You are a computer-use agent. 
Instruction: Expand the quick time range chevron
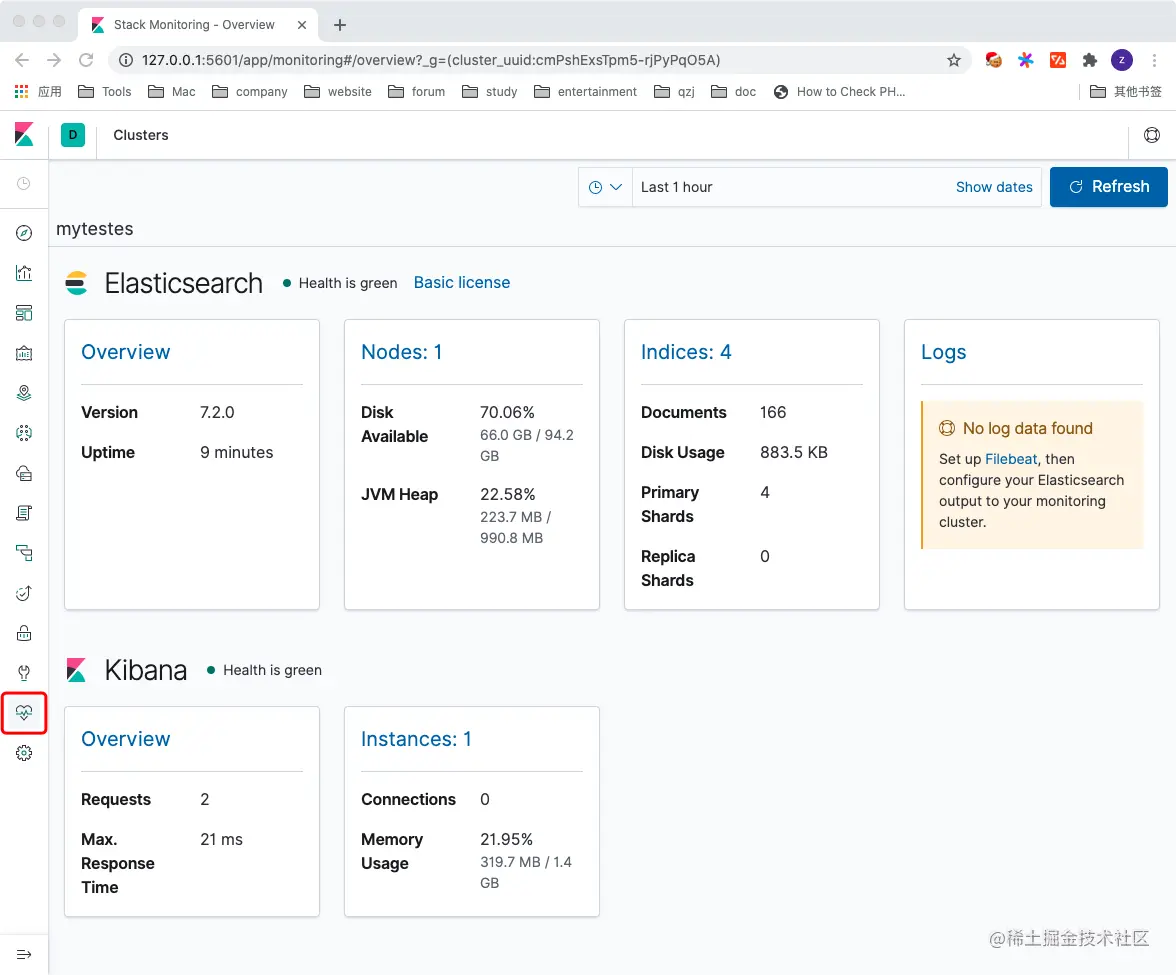[615, 187]
